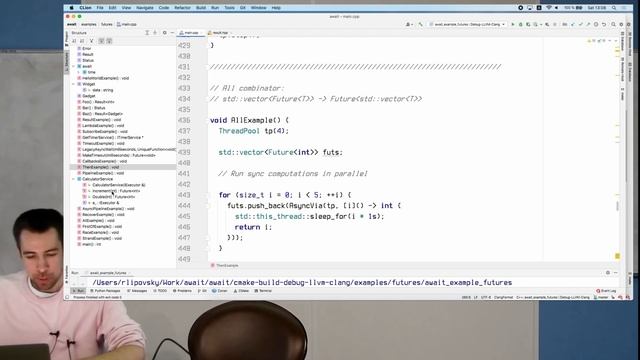
Task: Click the editor vertical scrollbar thumb
Action: click(x=617, y=206)
